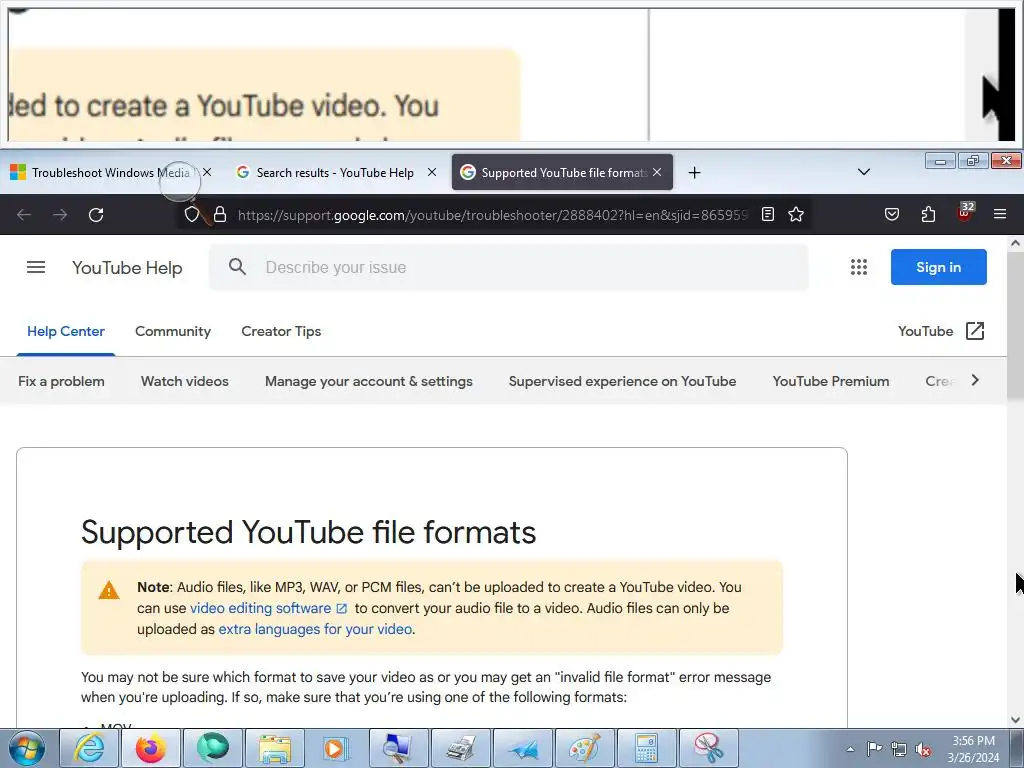
Task: Select Supported YouTube file formats tab
Action: (x=562, y=172)
